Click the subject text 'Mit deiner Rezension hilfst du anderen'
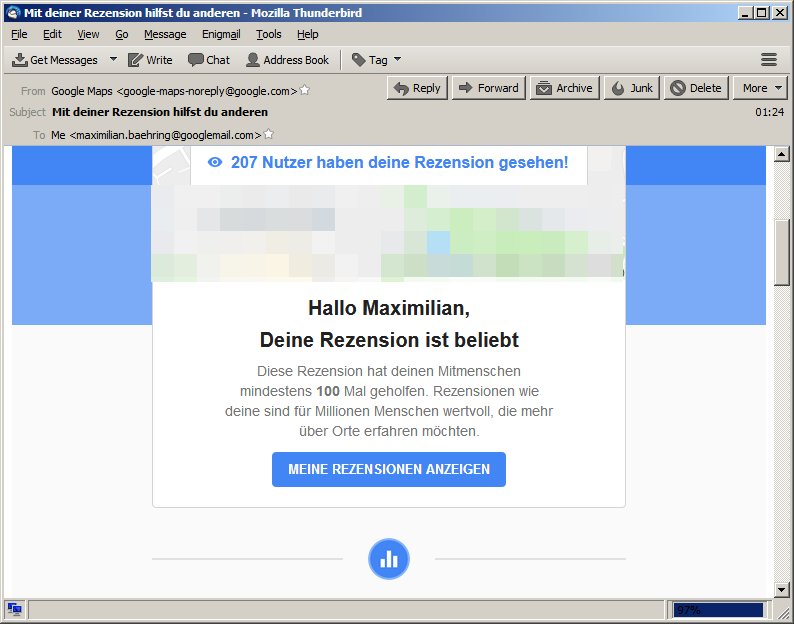The image size is (794, 624). (160, 112)
